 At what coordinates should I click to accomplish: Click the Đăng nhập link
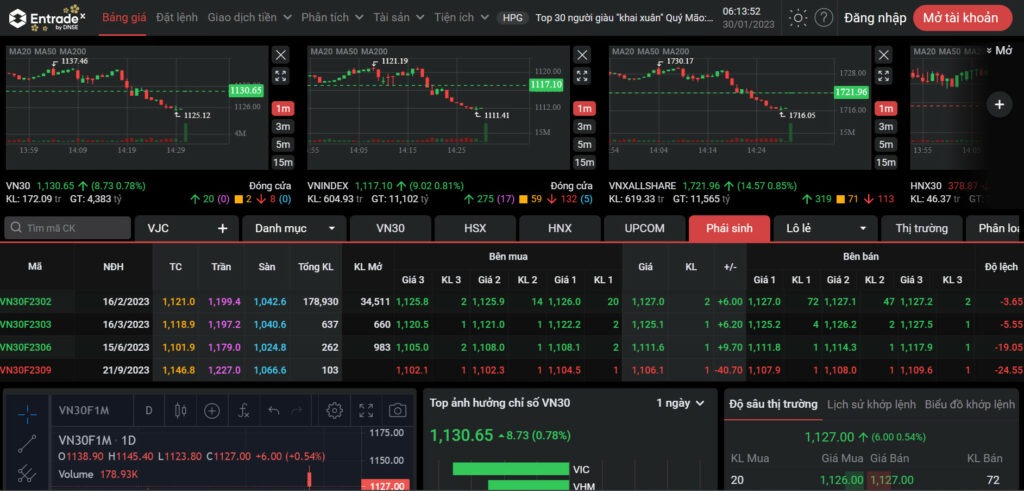pyautogui.click(x=875, y=18)
